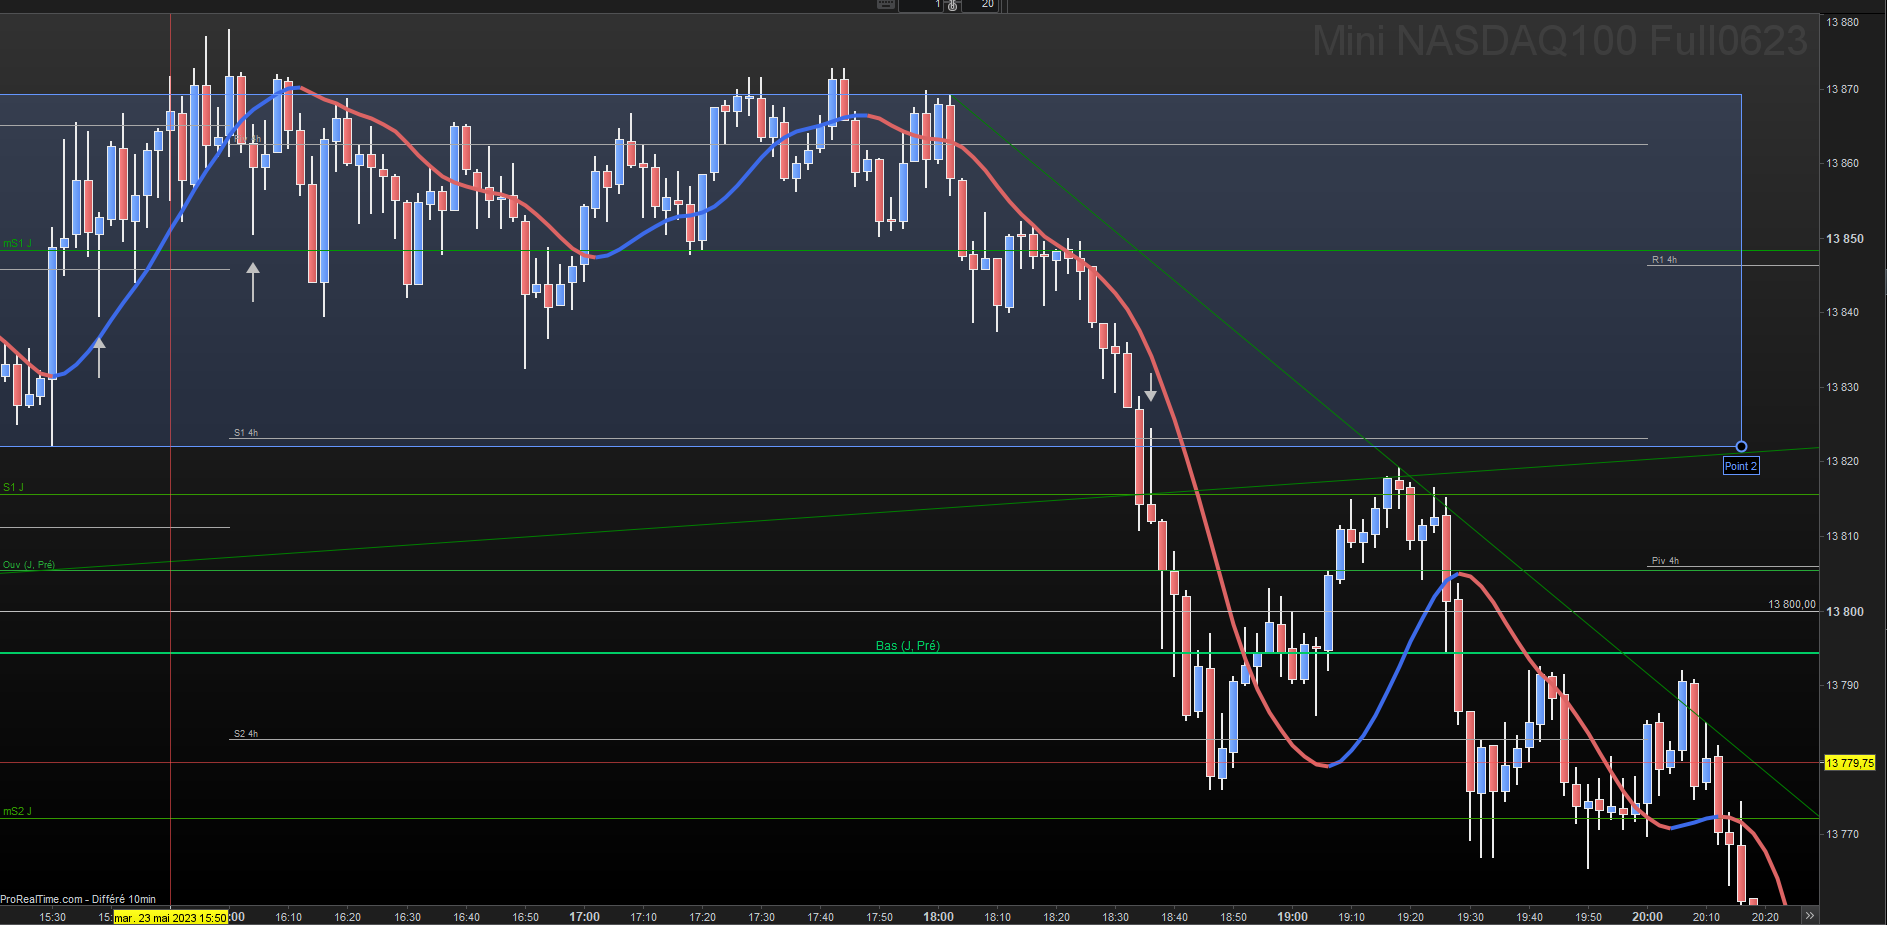Edit the field showing value 1
The image size is (1887, 925).
click(x=921, y=5)
